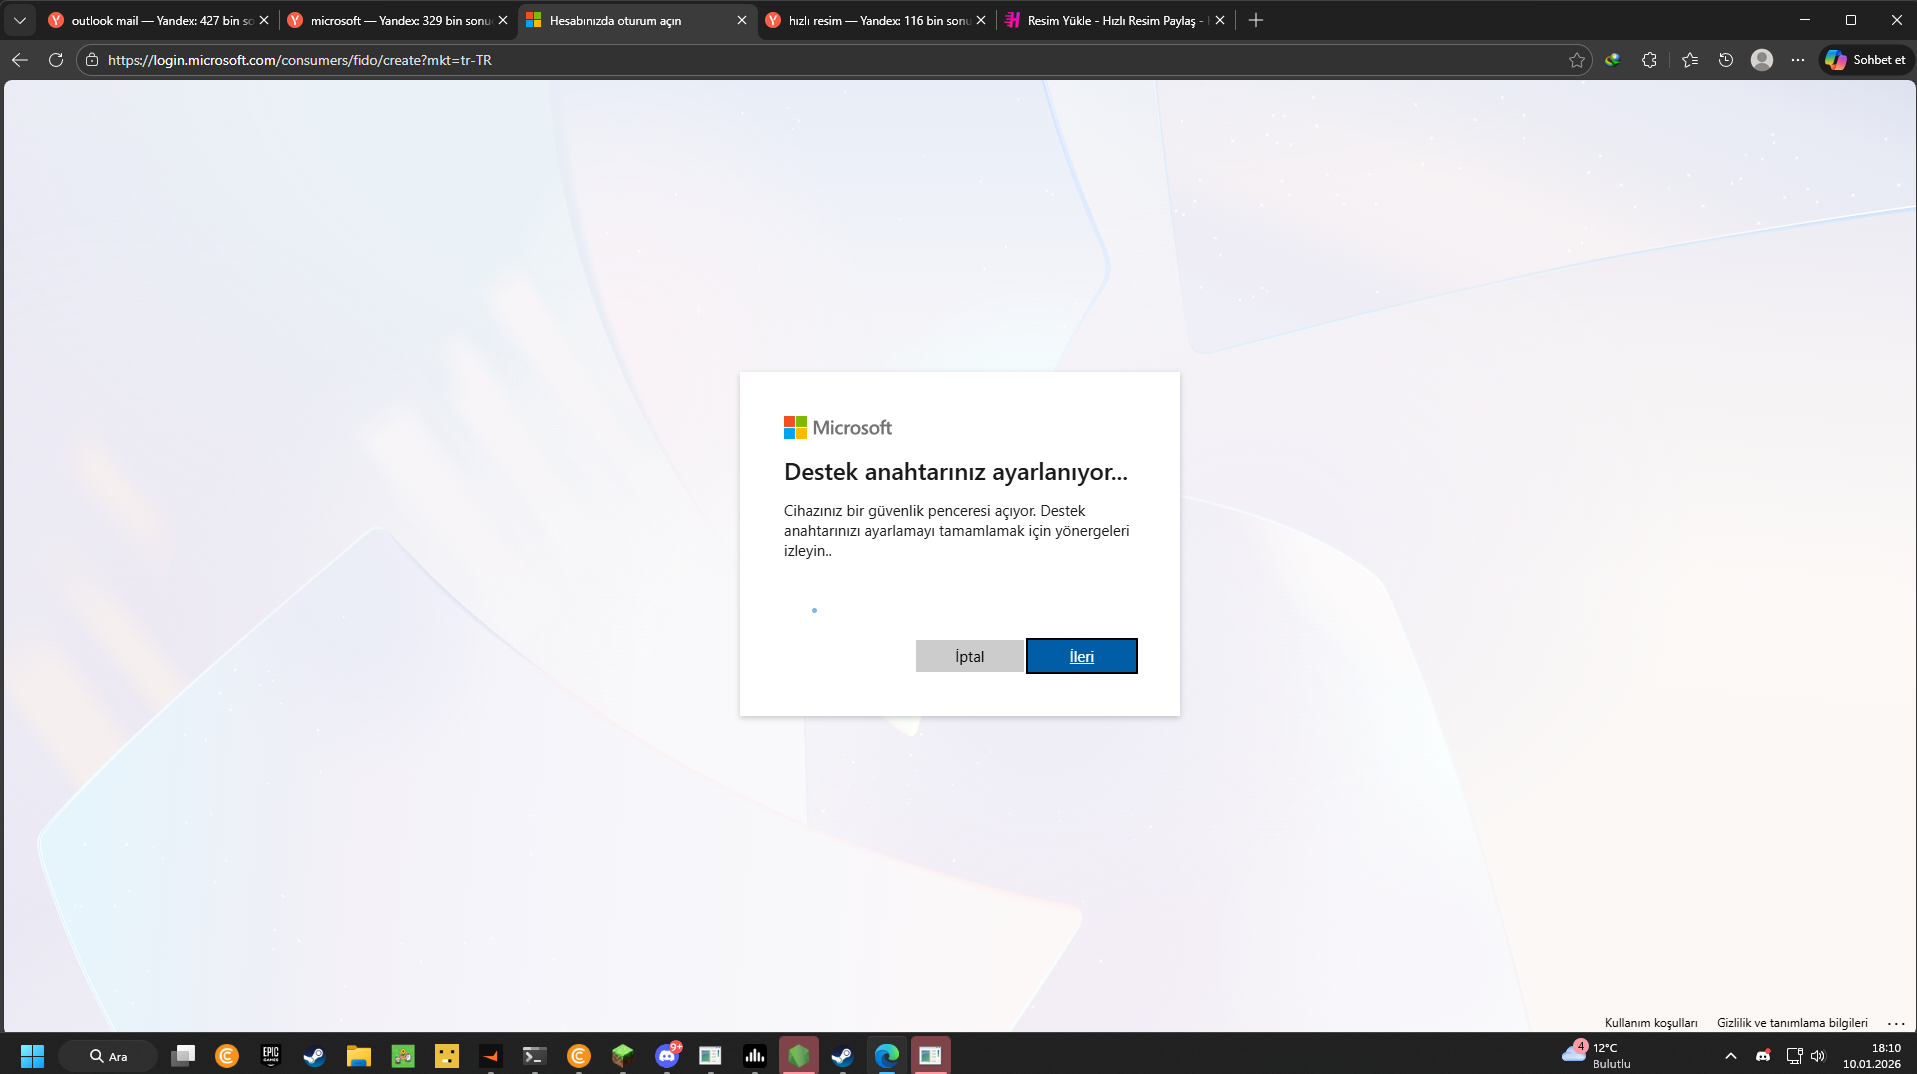Go back to the previous page
The height and width of the screenshot is (1074, 1917).
pyautogui.click(x=20, y=60)
